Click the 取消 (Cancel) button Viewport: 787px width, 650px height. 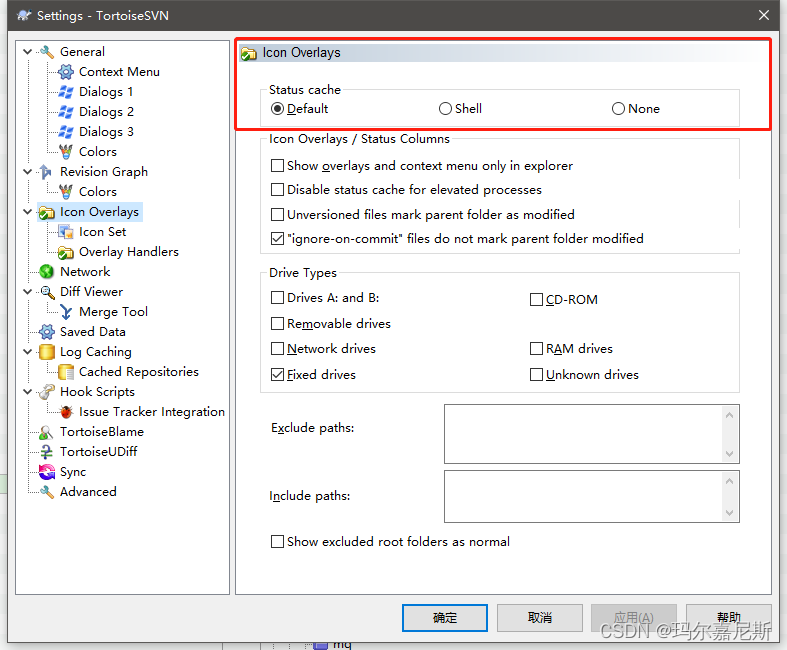coord(540,618)
